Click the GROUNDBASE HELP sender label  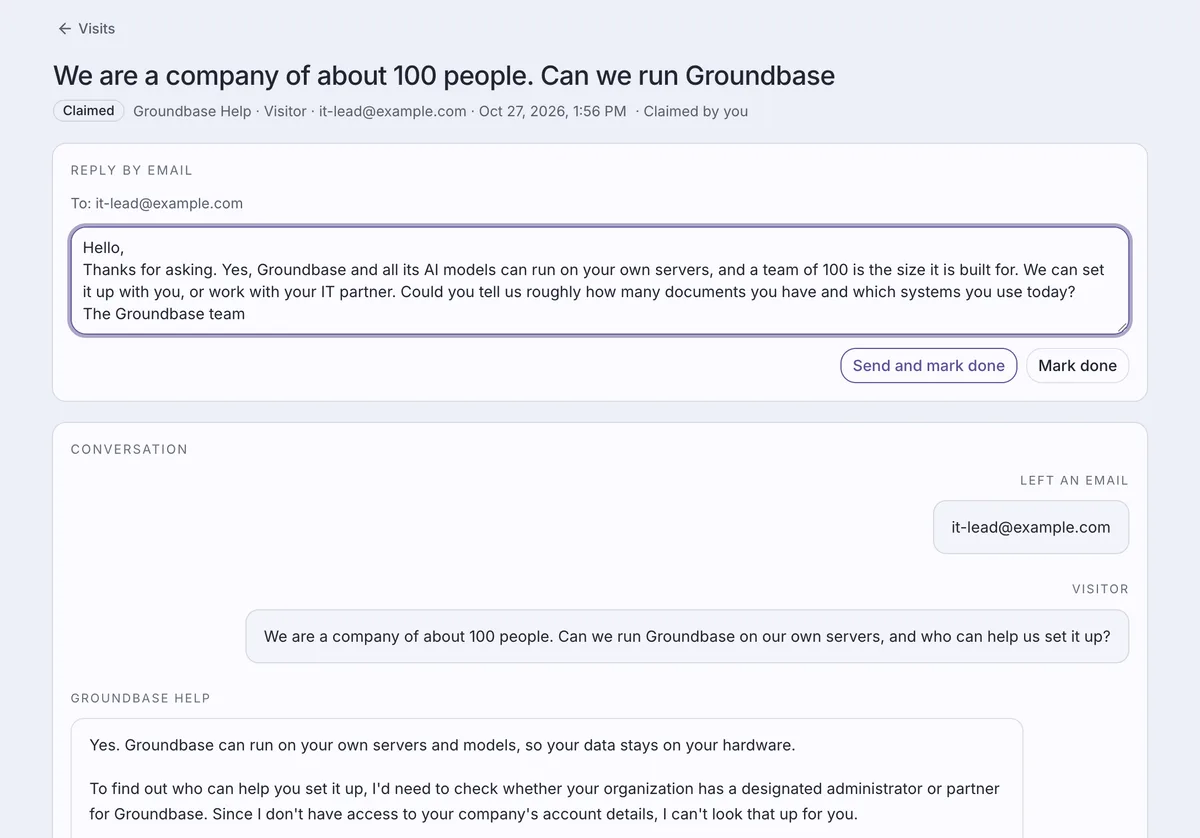tap(141, 698)
